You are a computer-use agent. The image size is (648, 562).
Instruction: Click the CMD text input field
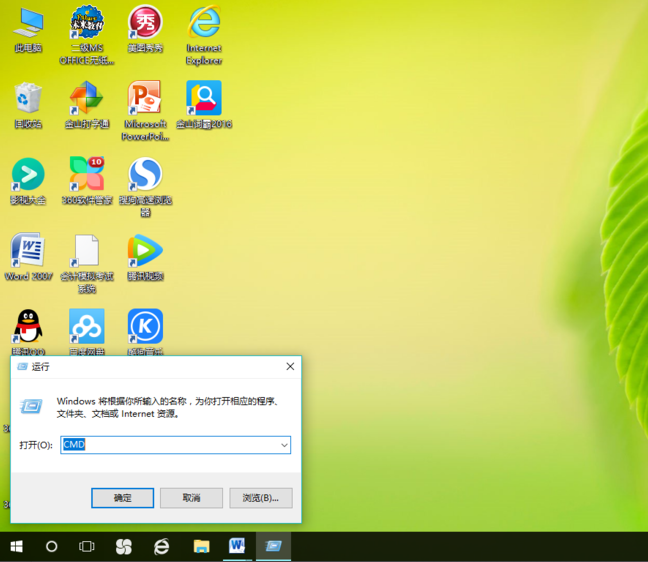[x=170, y=445]
